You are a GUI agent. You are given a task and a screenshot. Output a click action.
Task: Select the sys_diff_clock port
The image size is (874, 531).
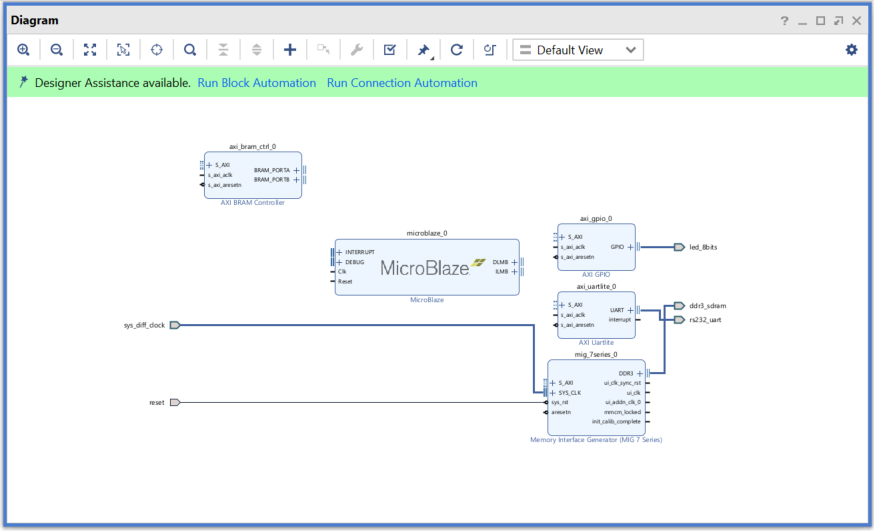click(174, 325)
